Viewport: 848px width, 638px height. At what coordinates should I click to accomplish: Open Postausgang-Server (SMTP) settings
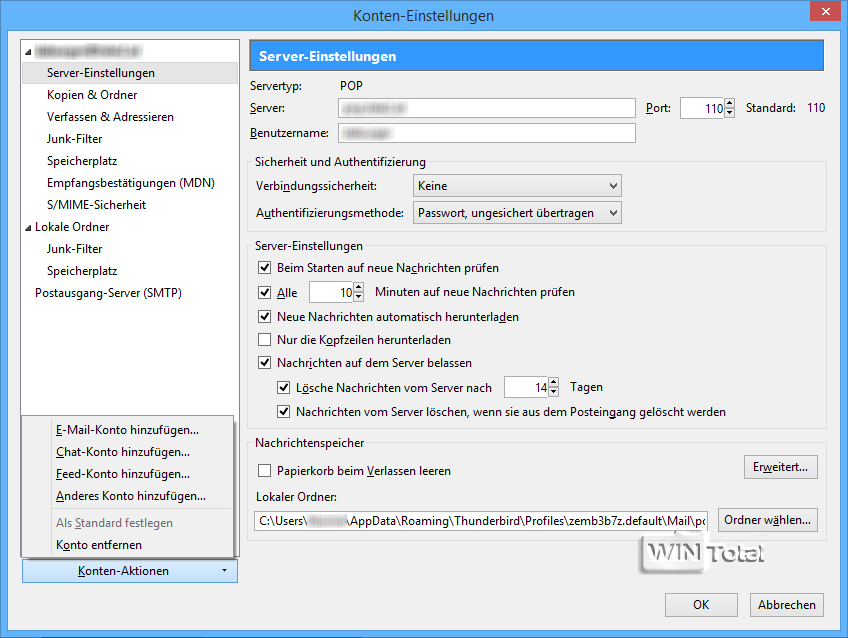point(108,293)
